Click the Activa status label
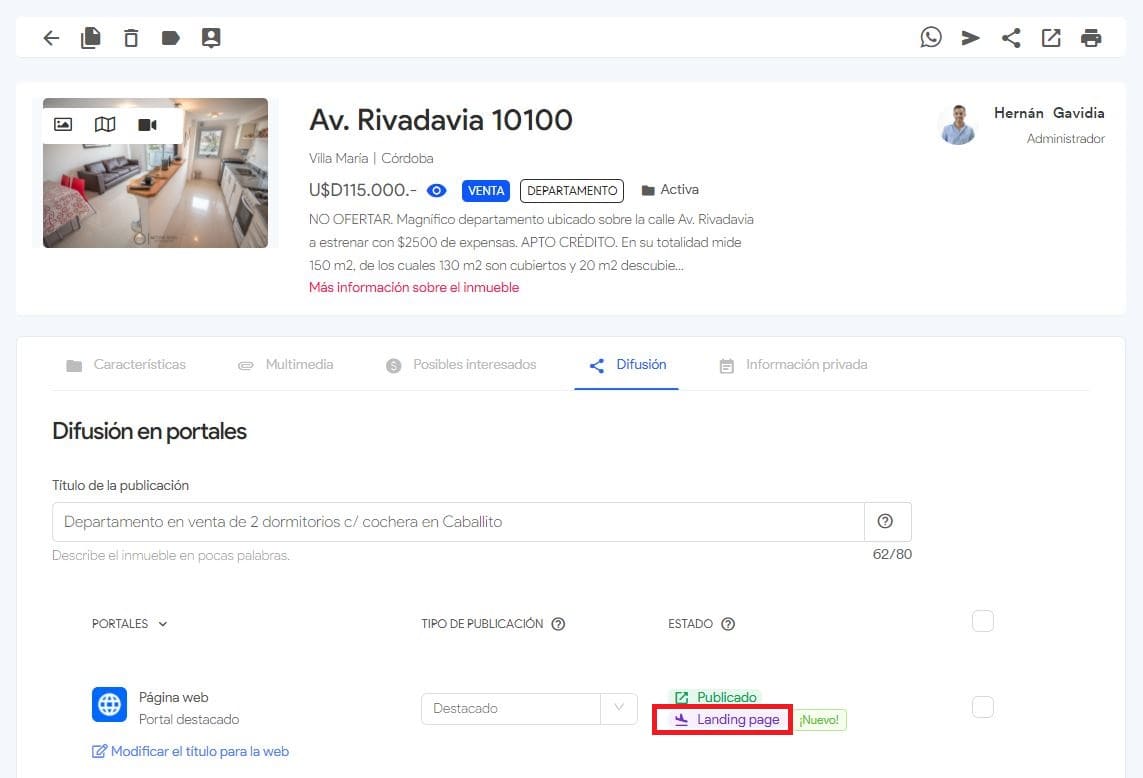 click(x=670, y=190)
